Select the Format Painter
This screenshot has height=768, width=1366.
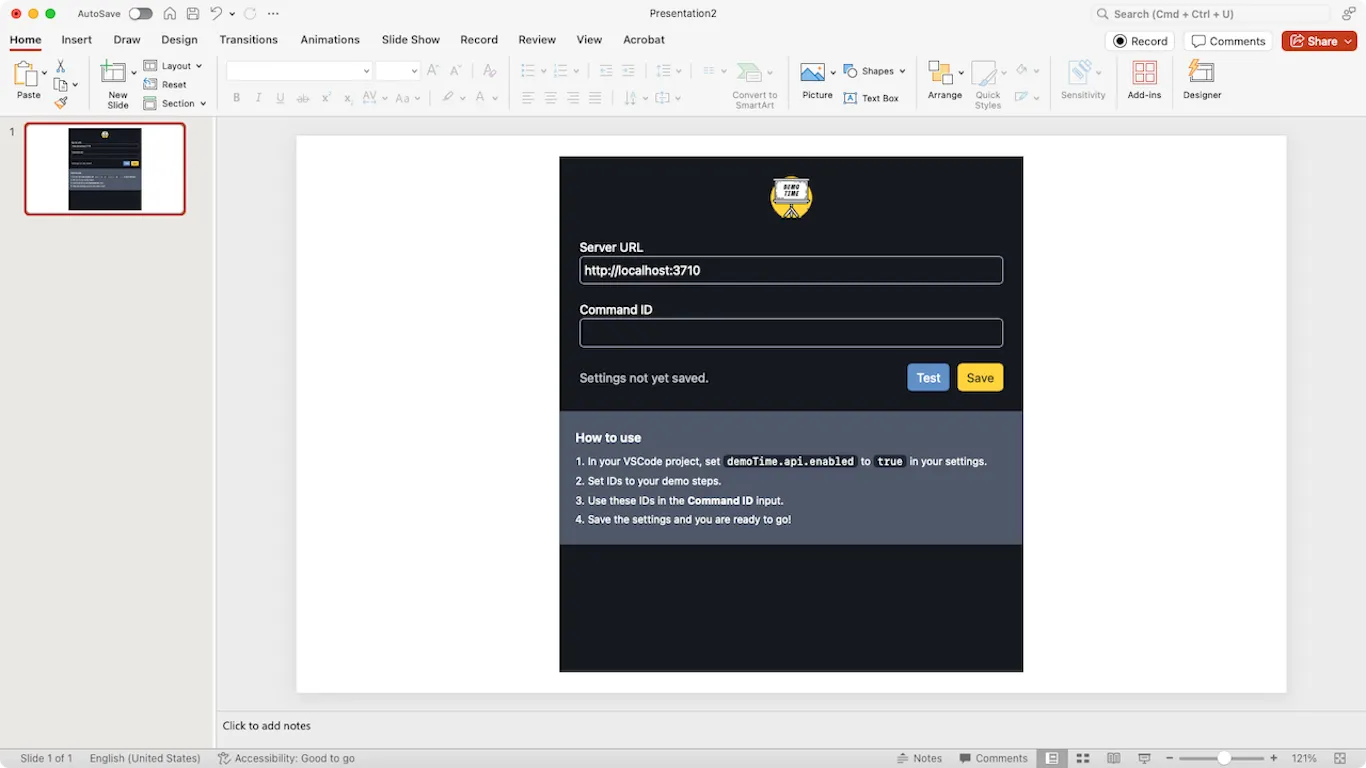pyautogui.click(x=60, y=102)
